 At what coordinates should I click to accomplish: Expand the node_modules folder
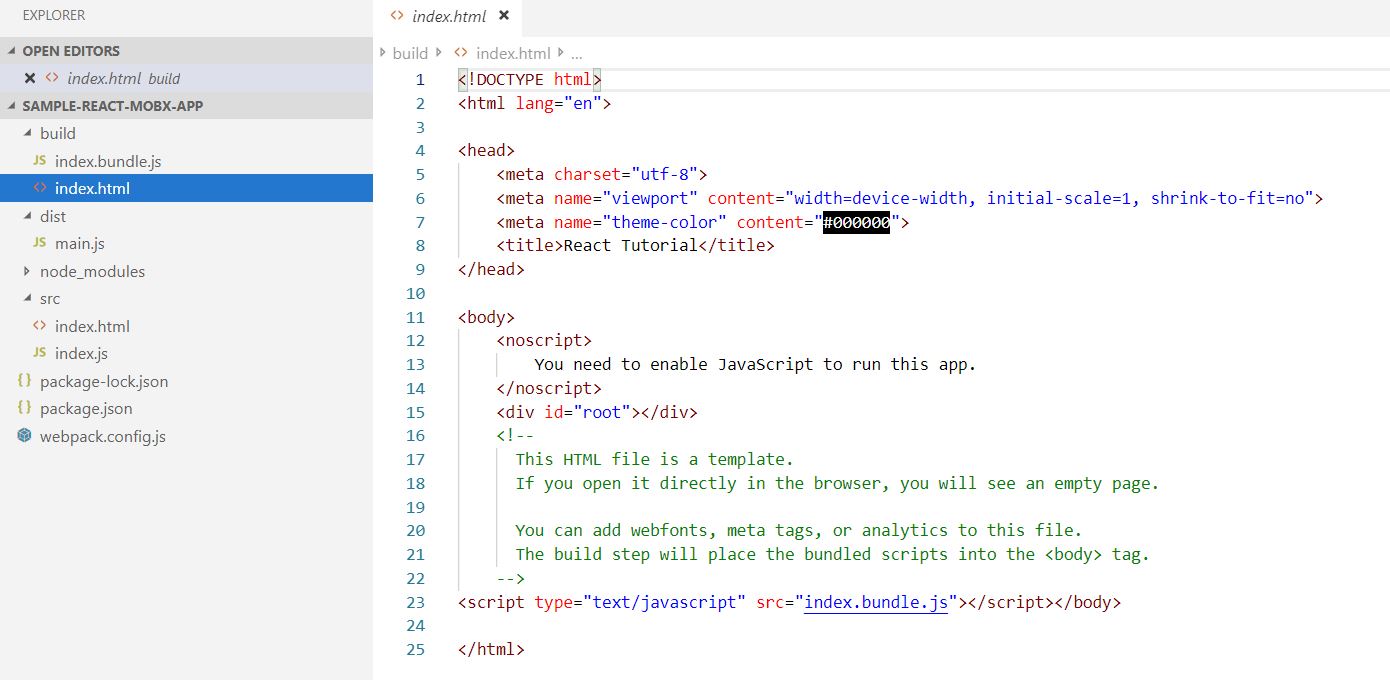tap(27, 271)
